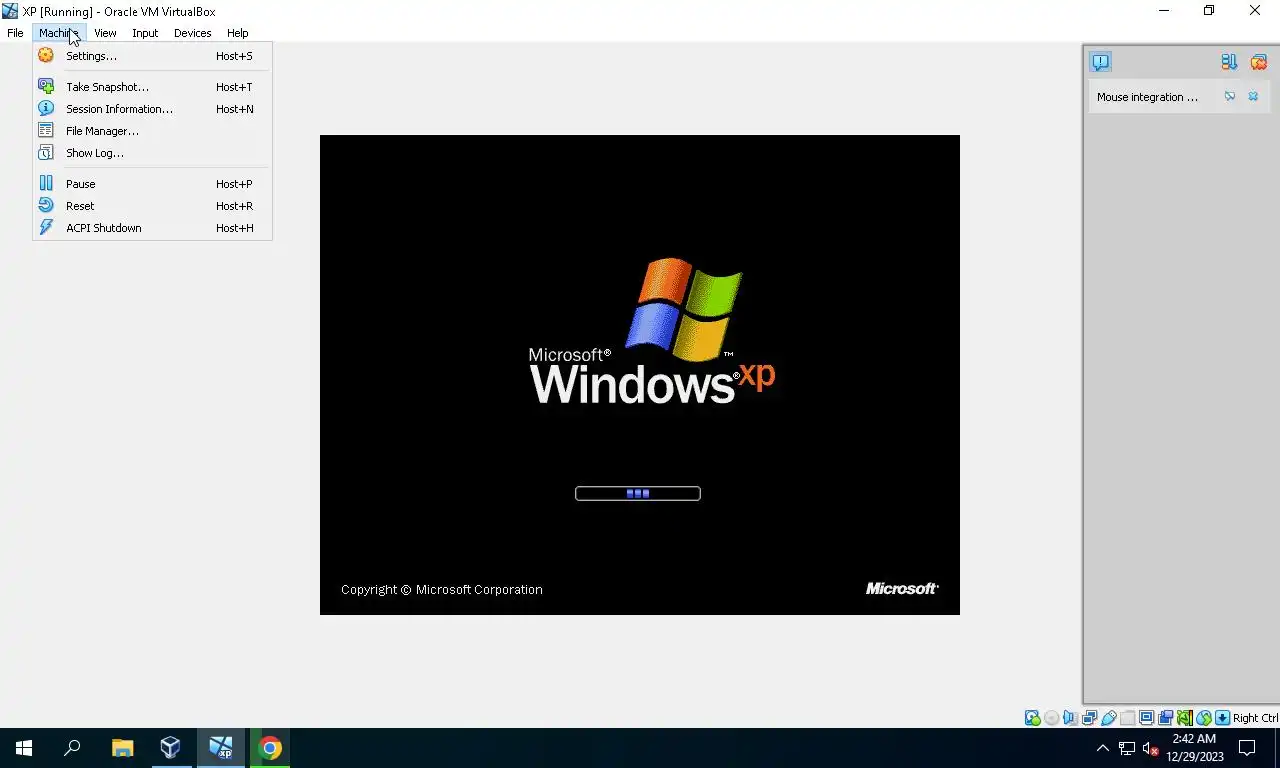
Task: Open the Windows notifications action center
Action: coord(1247,748)
